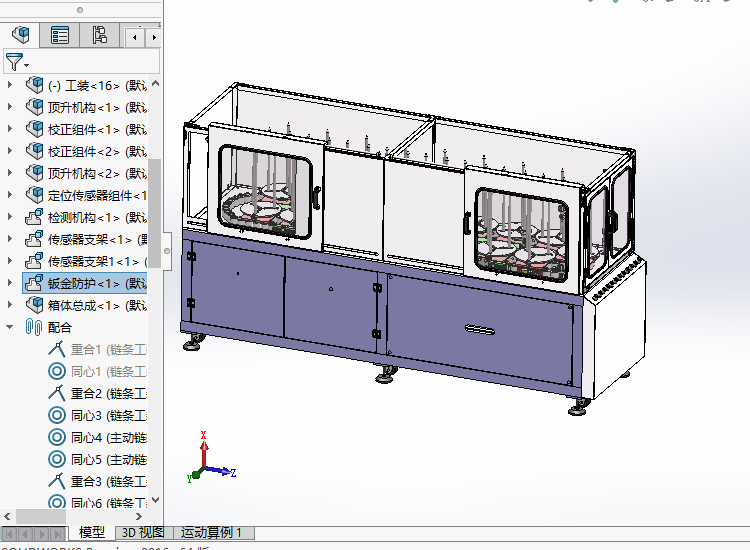
Task: Expand the 校正组件<1> node
Action: [x=10, y=129]
